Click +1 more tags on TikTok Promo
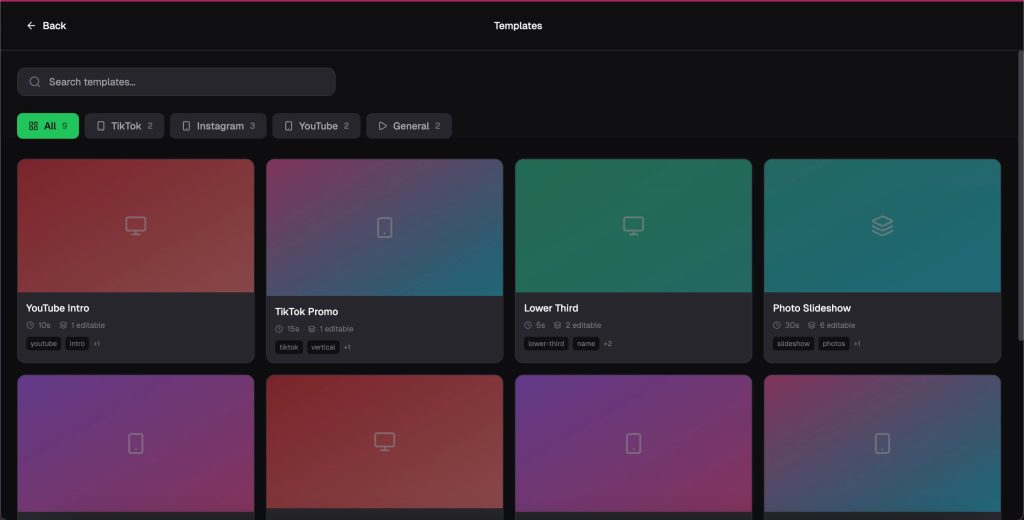 [347, 348]
